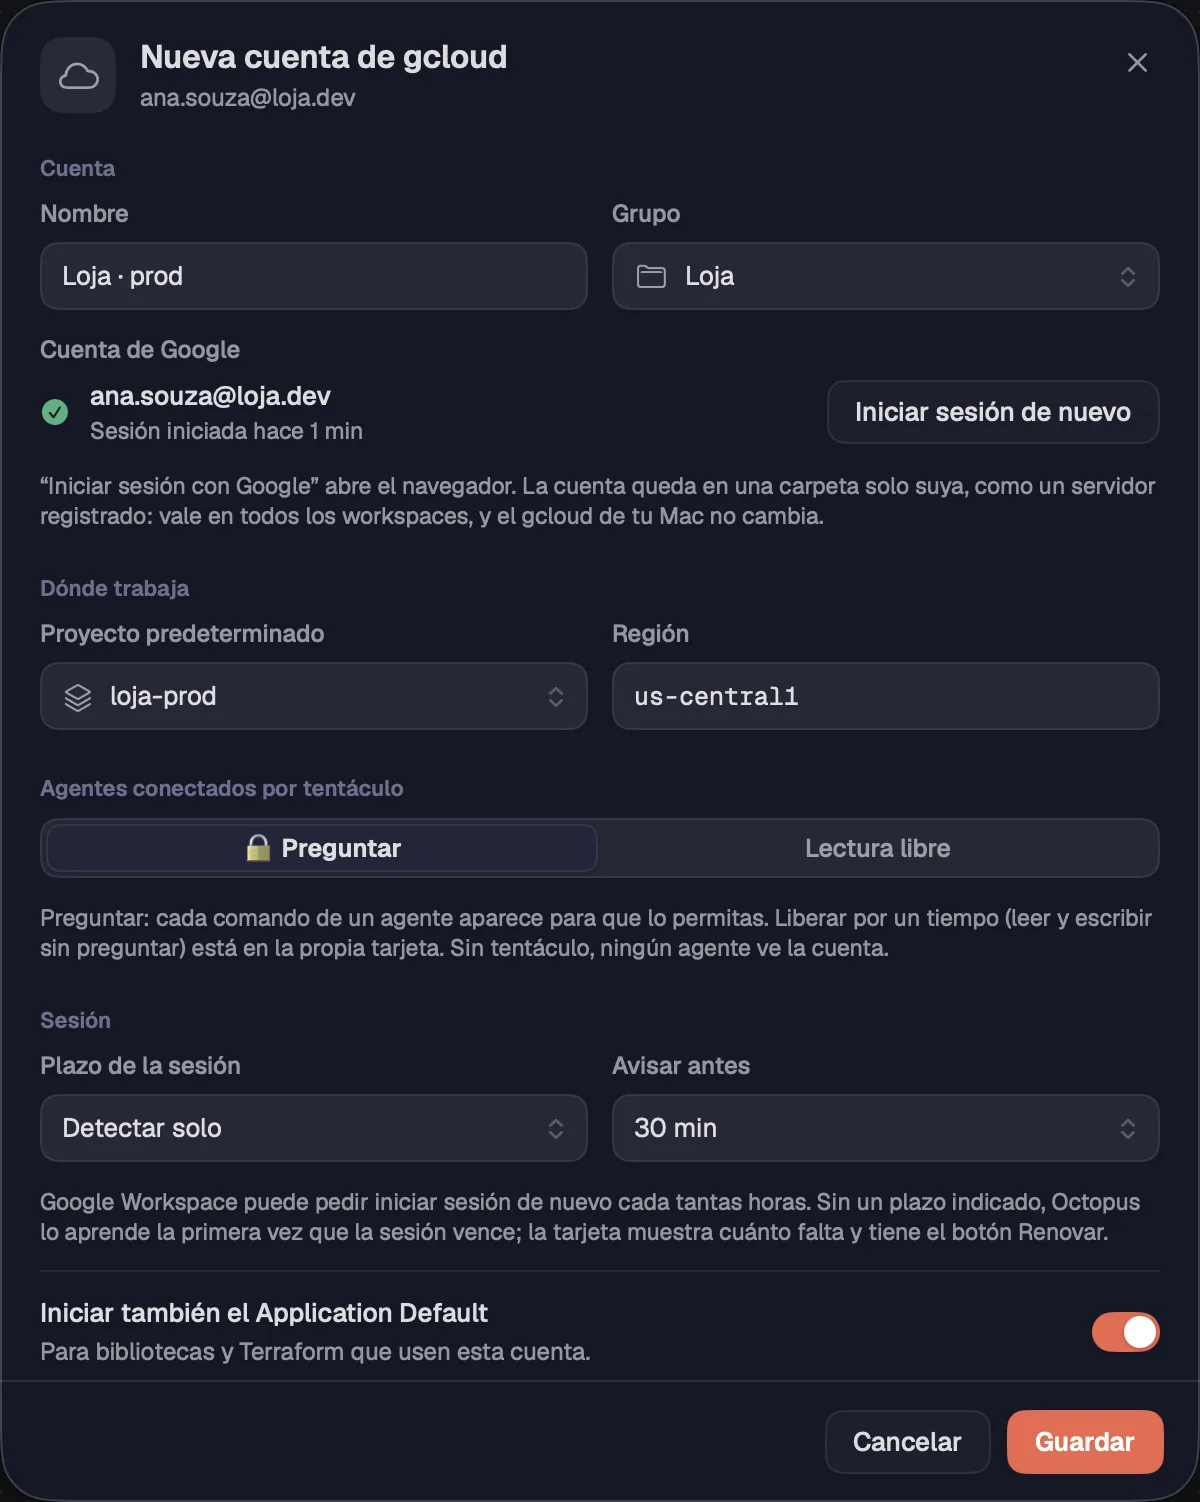The height and width of the screenshot is (1502, 1200).
Task: Click the green signed-in checkmark icon
Action: (x=55, y=412)
